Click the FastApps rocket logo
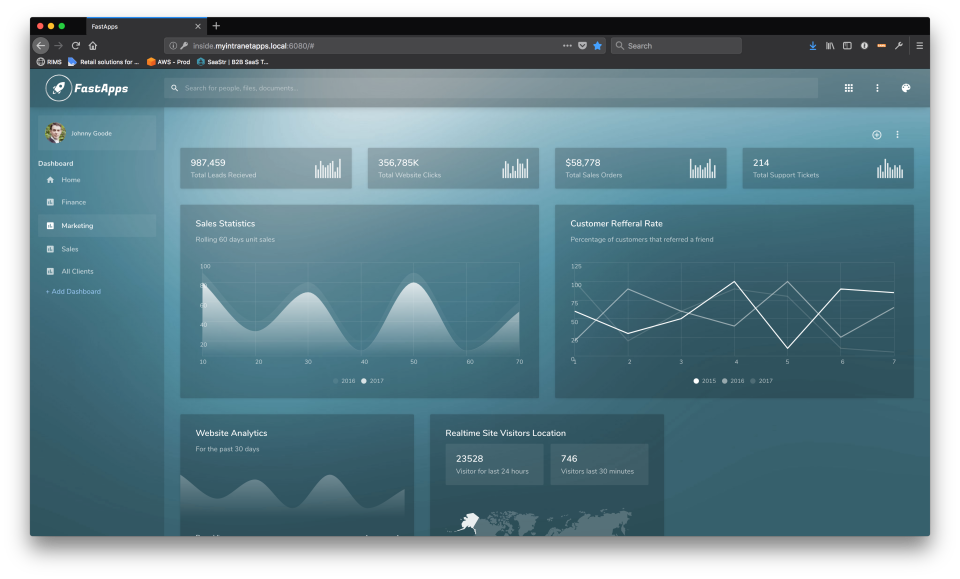The height and width of the screenshot is (579, 960). 60,88
